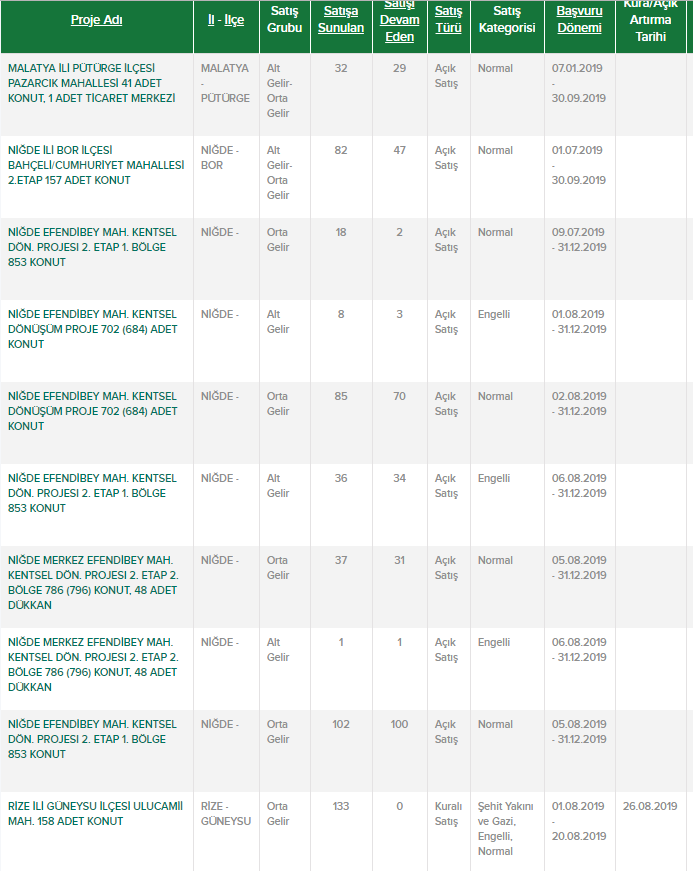Click the 26.08.2019 lottery date cell
The height and width of the screenshot is (871, 693).
click(x=650, y=806)
